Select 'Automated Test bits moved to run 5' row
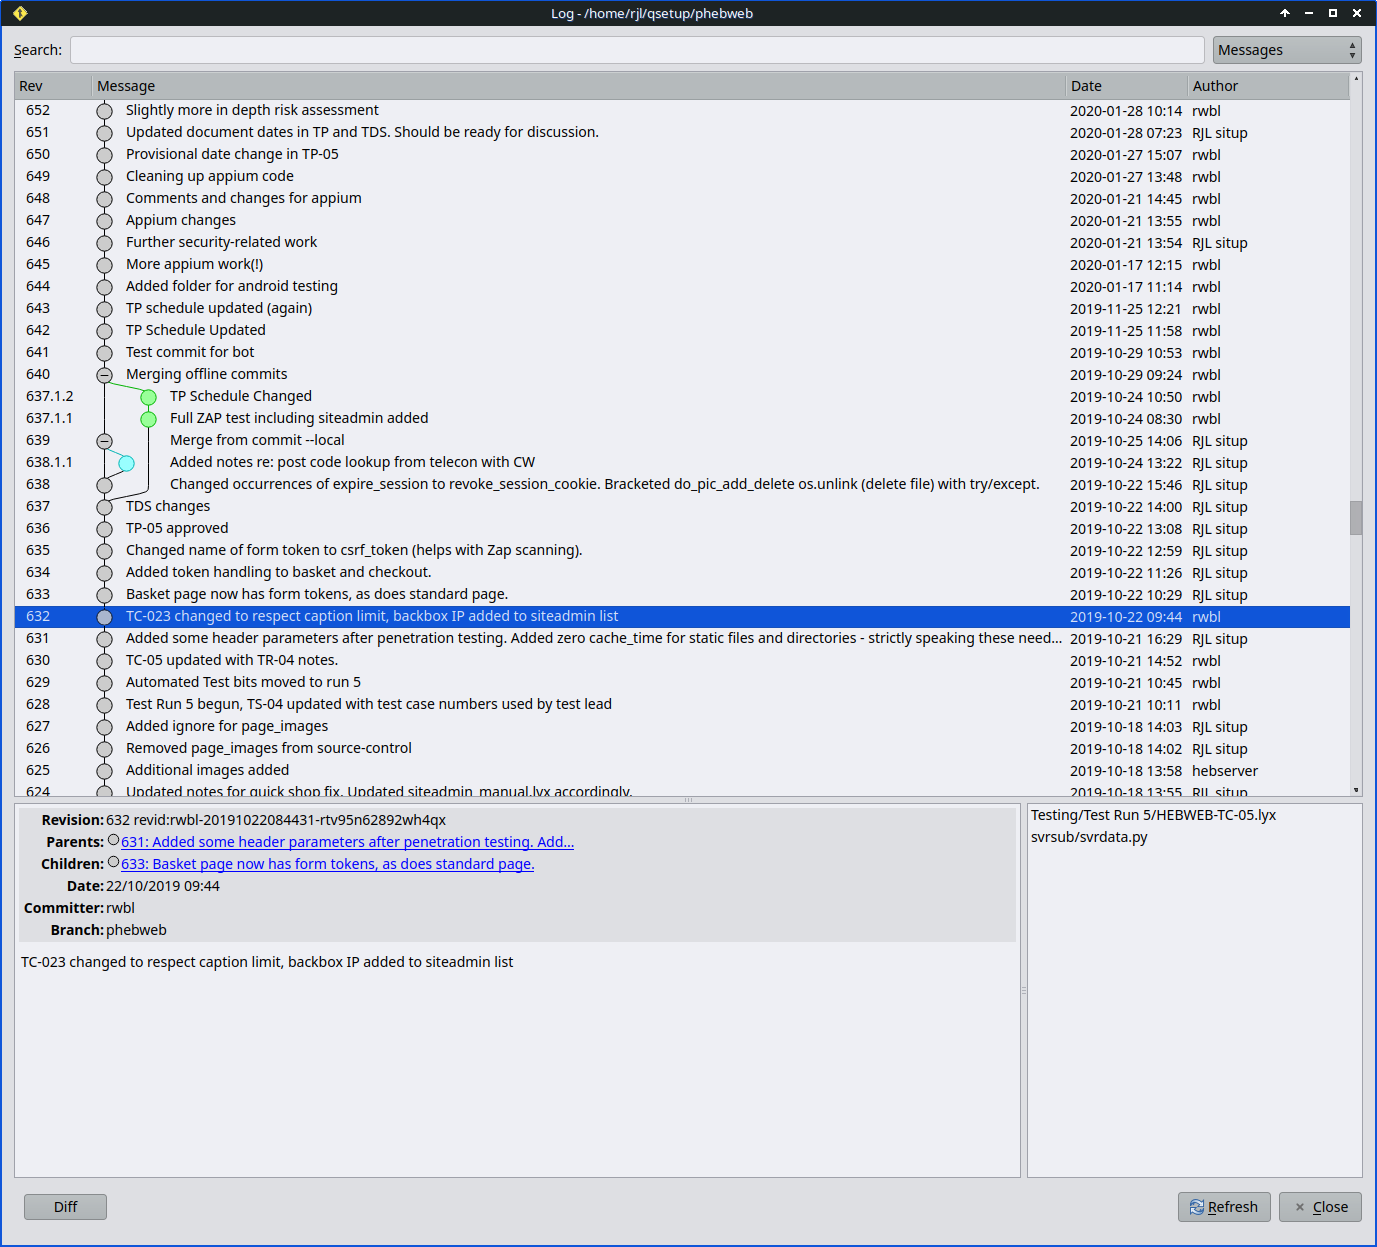This screenshot has width=1377, height=1247. click(682, 682)
